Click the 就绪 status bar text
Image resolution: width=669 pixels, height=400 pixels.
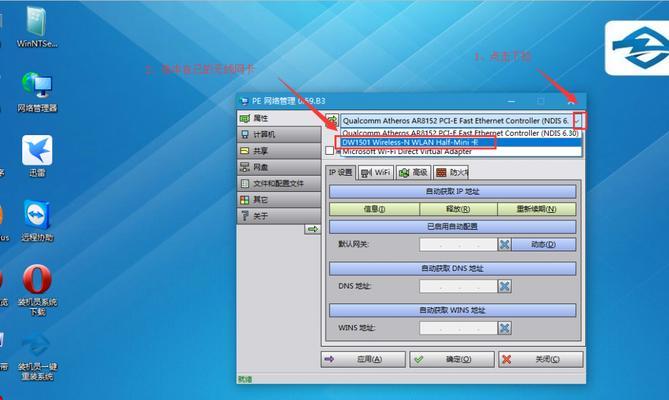tap(245, 379)
